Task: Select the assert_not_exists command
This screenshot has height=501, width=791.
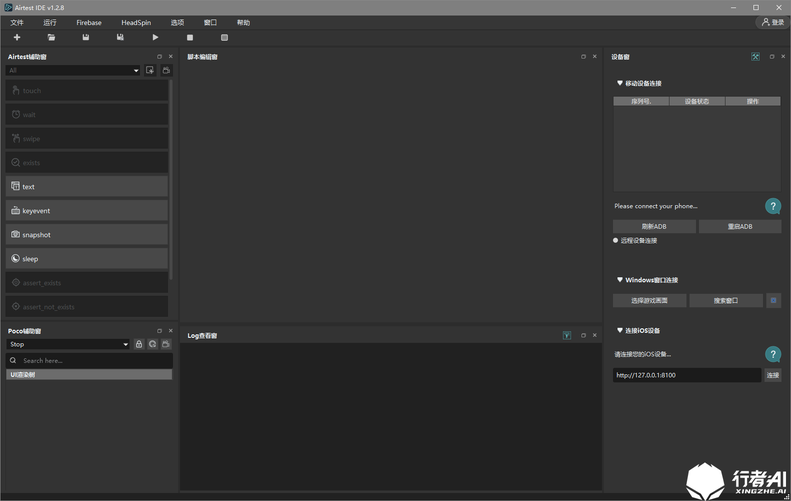Action: point(87,306)
